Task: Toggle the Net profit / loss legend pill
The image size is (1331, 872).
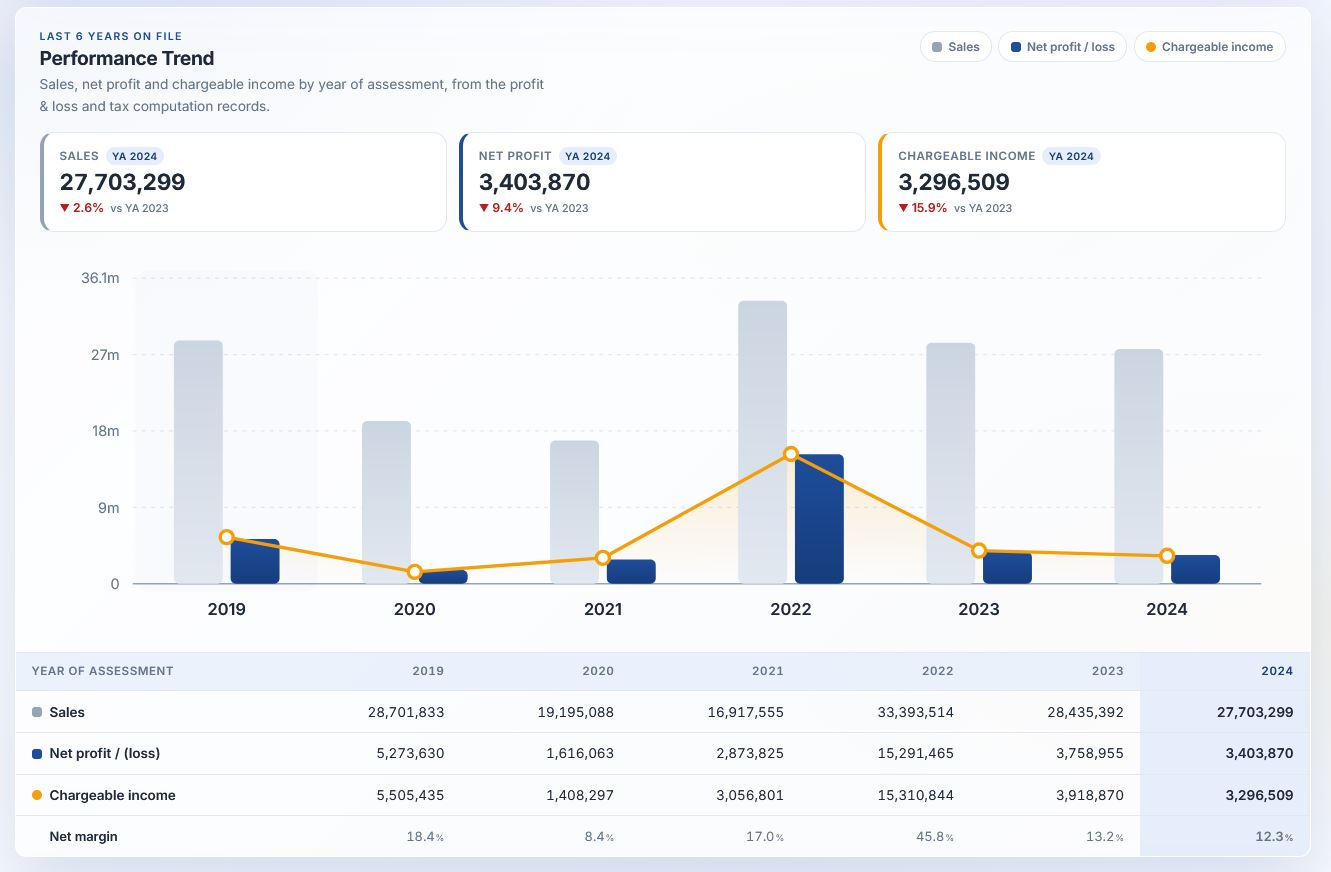Action: coord(1062,47)
